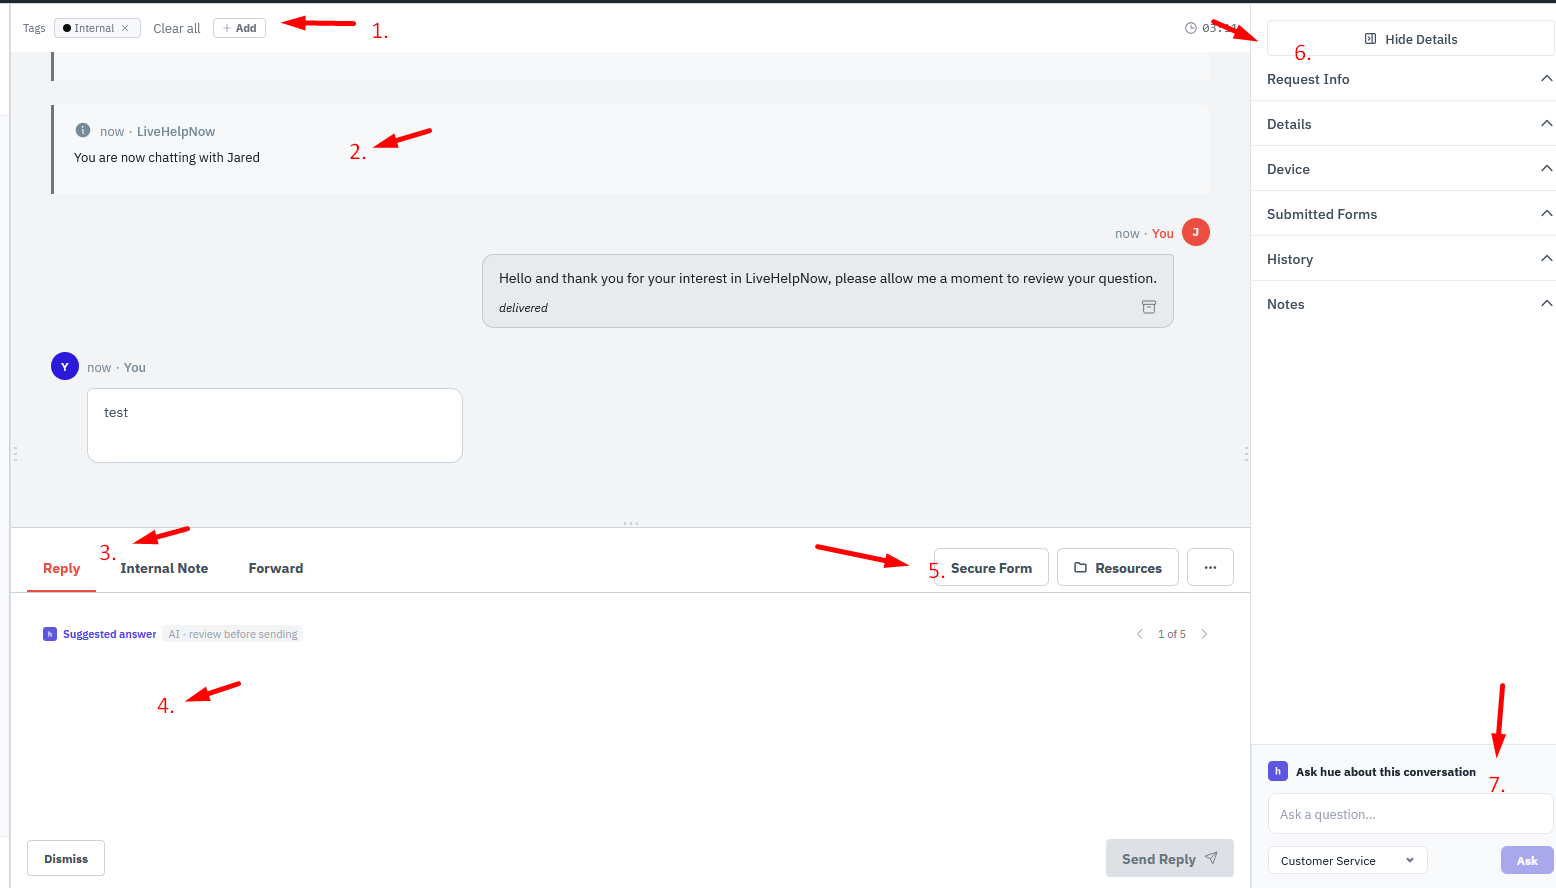This screenshot has height=888, width=1556.
Task: Remove the Internal tag via its x
Action: pyautogui.click(x=125, y=28)
